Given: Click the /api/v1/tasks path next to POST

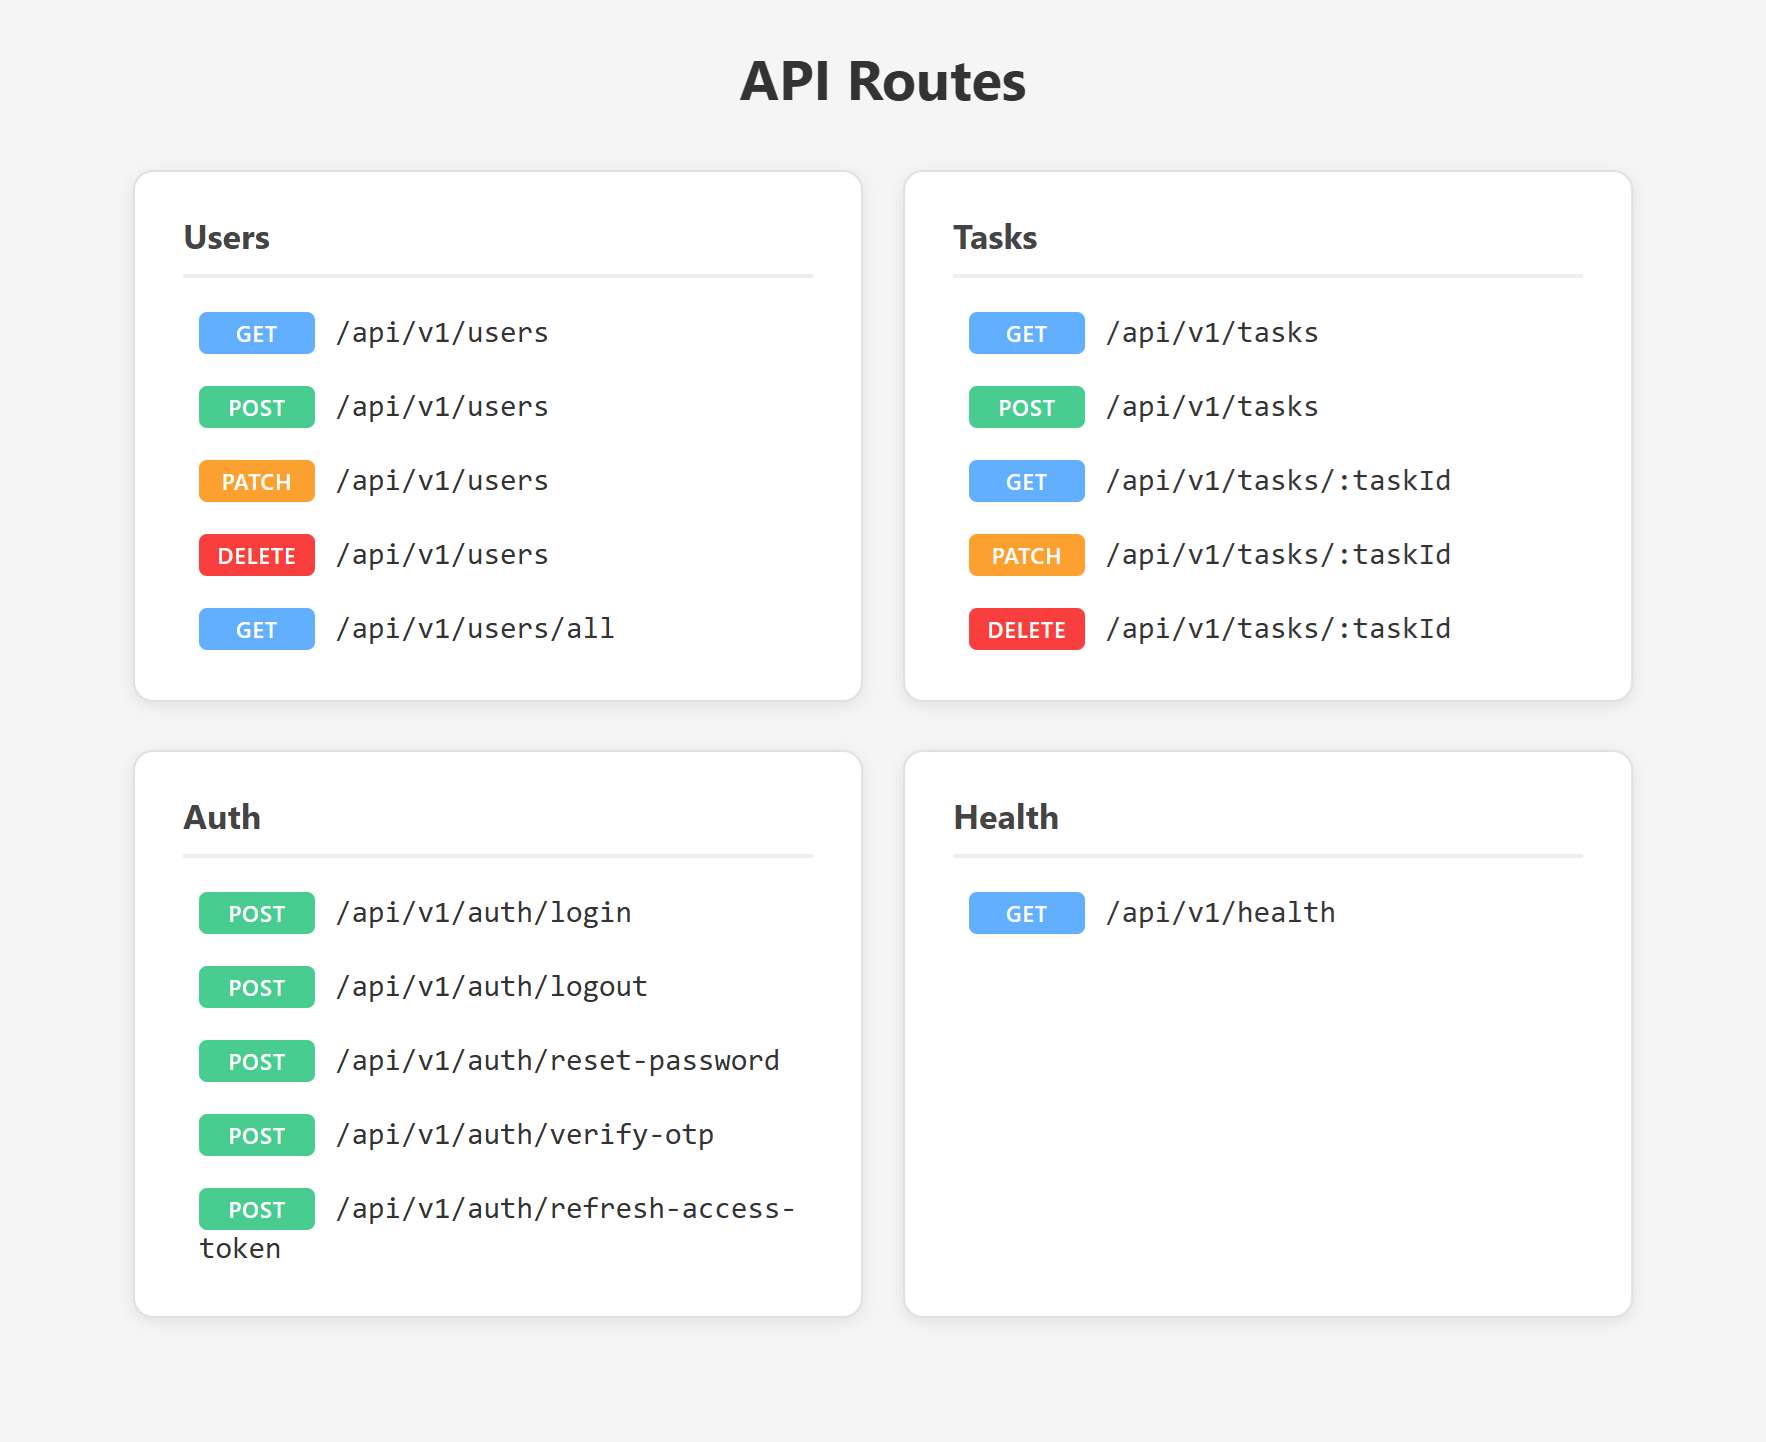Looking at the screenshot, I should click(x=1212, y=407).
